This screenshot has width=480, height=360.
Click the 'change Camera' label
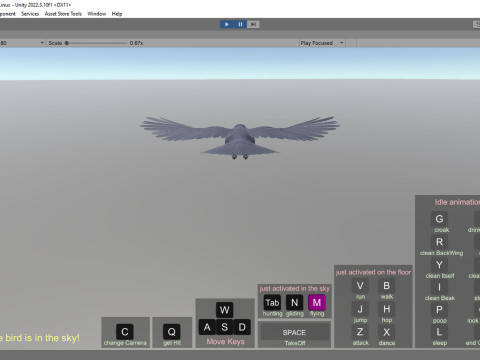pos(125,343)
